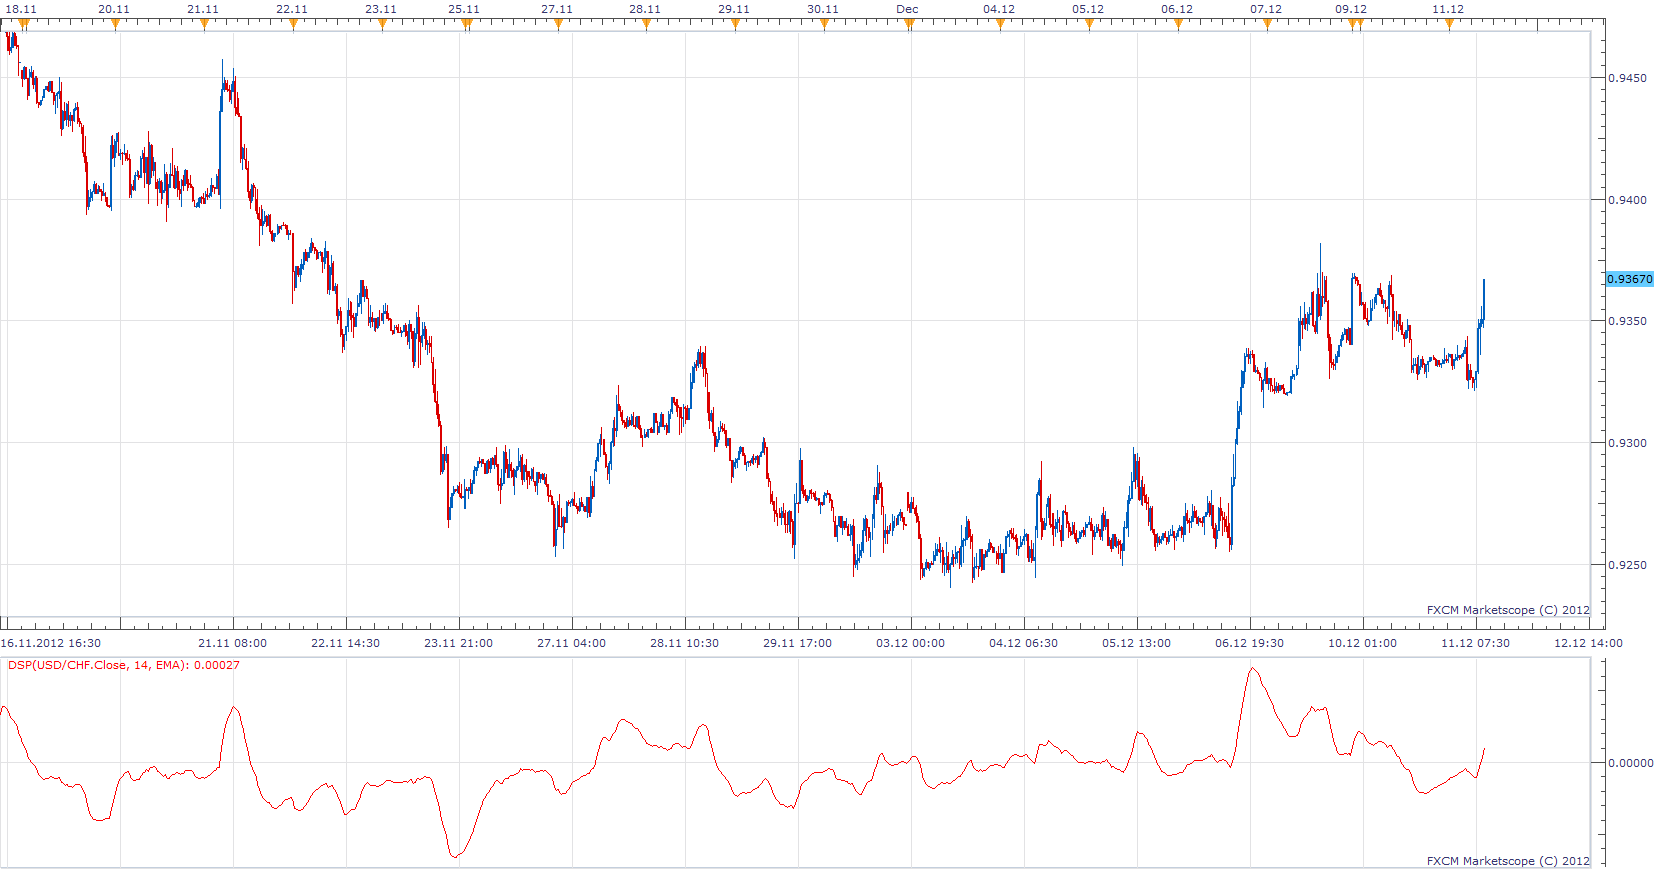Screen dimensions: 1663x870
Task: Select the DSP(USD/CHF.Close, 14, EMA) indicator label
Action: 124,665
